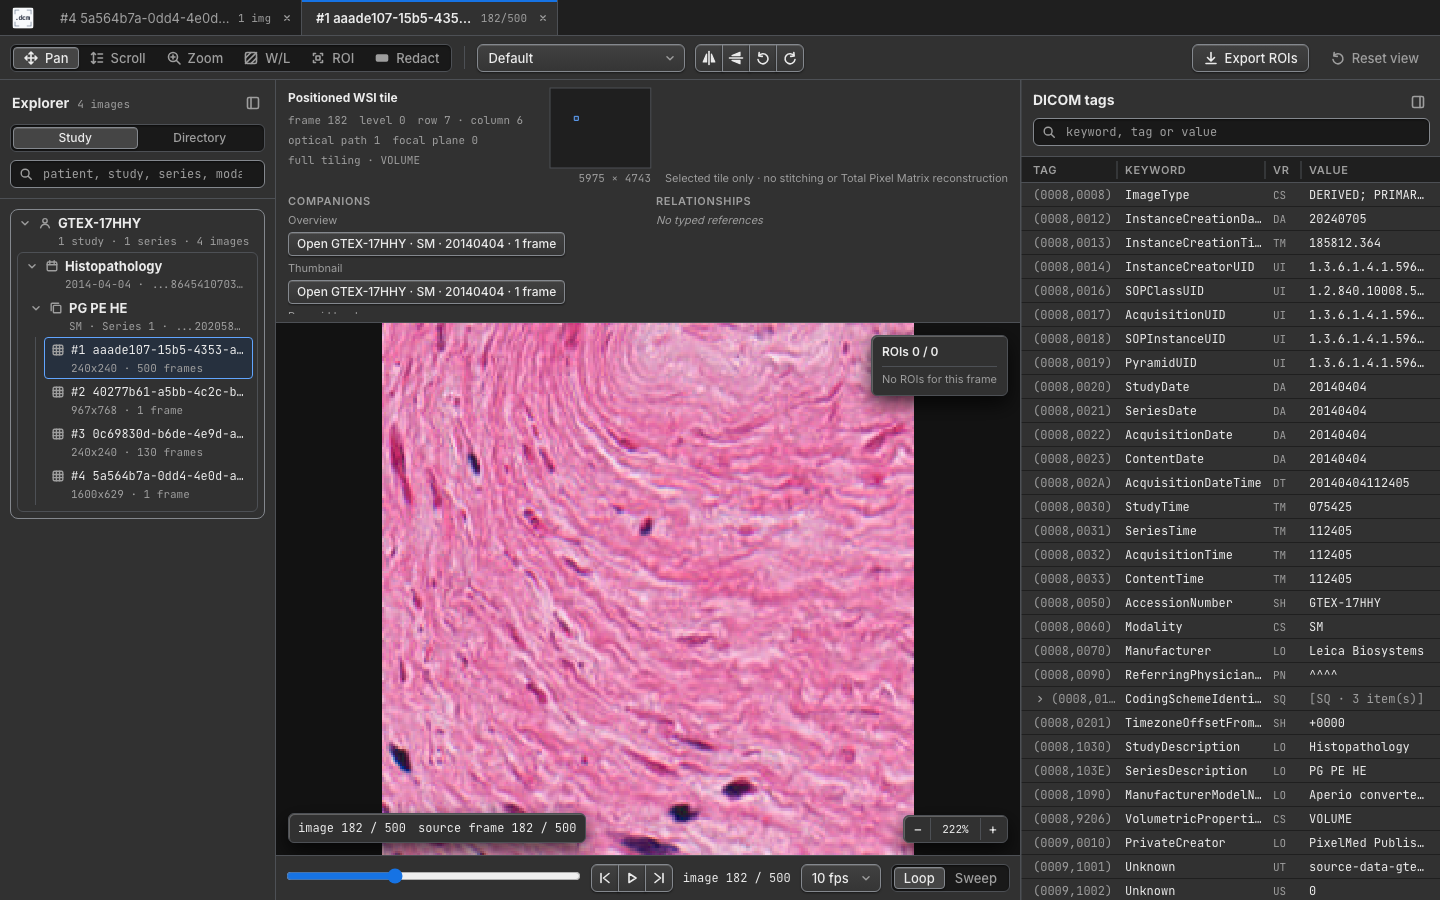
Task: Select image #1 aaade107 in explorer
Action: pyautogui.click(x=148, y=358)
